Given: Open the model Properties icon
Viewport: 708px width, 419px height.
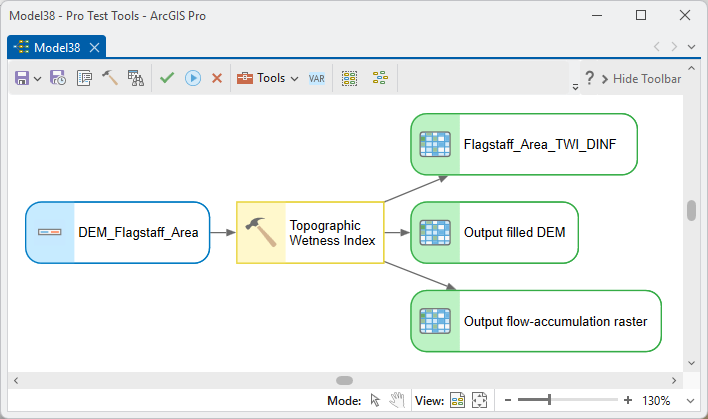Looking at the screenshot, I should [x=84, y=78].
